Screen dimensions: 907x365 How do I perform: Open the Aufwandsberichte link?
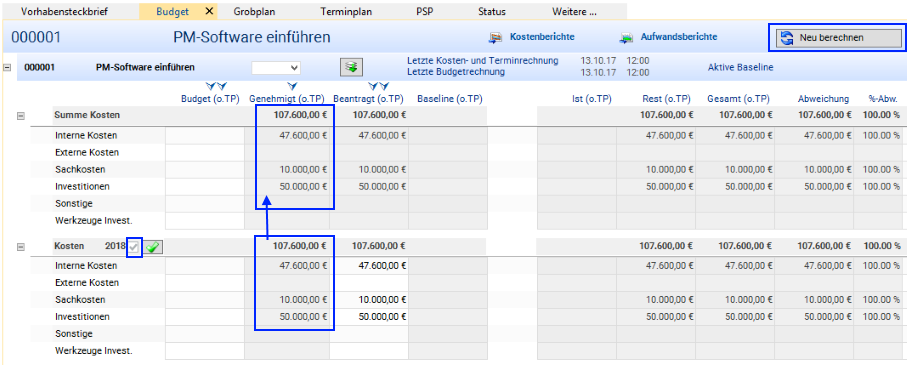click(679, 37)
